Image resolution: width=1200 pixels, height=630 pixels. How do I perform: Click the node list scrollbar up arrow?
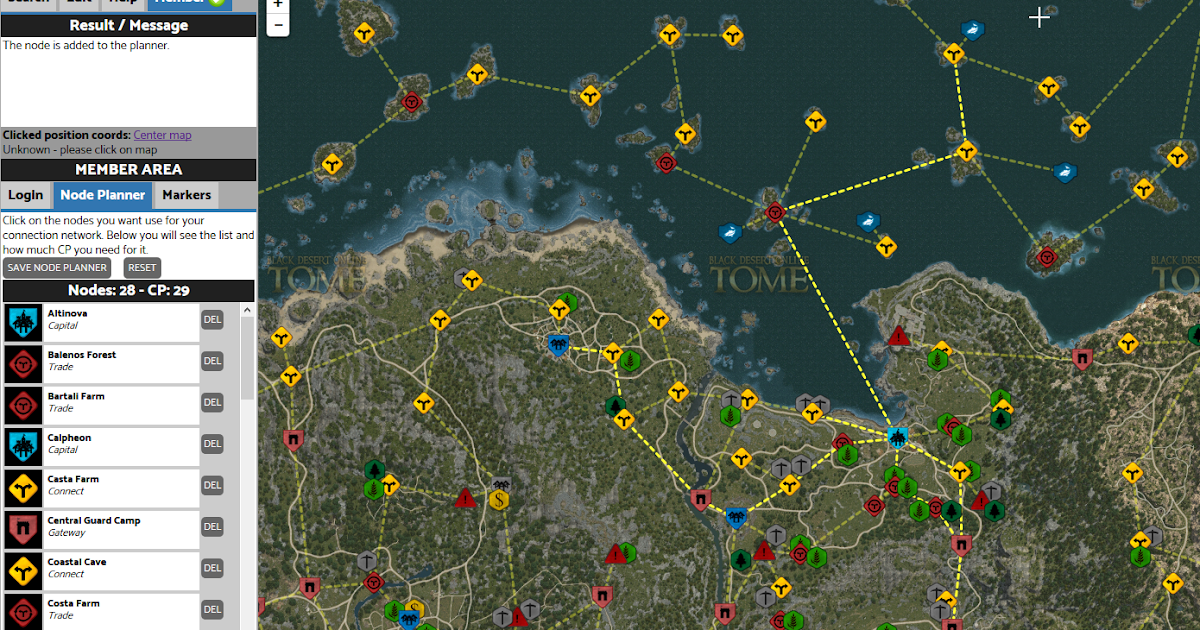248,311
